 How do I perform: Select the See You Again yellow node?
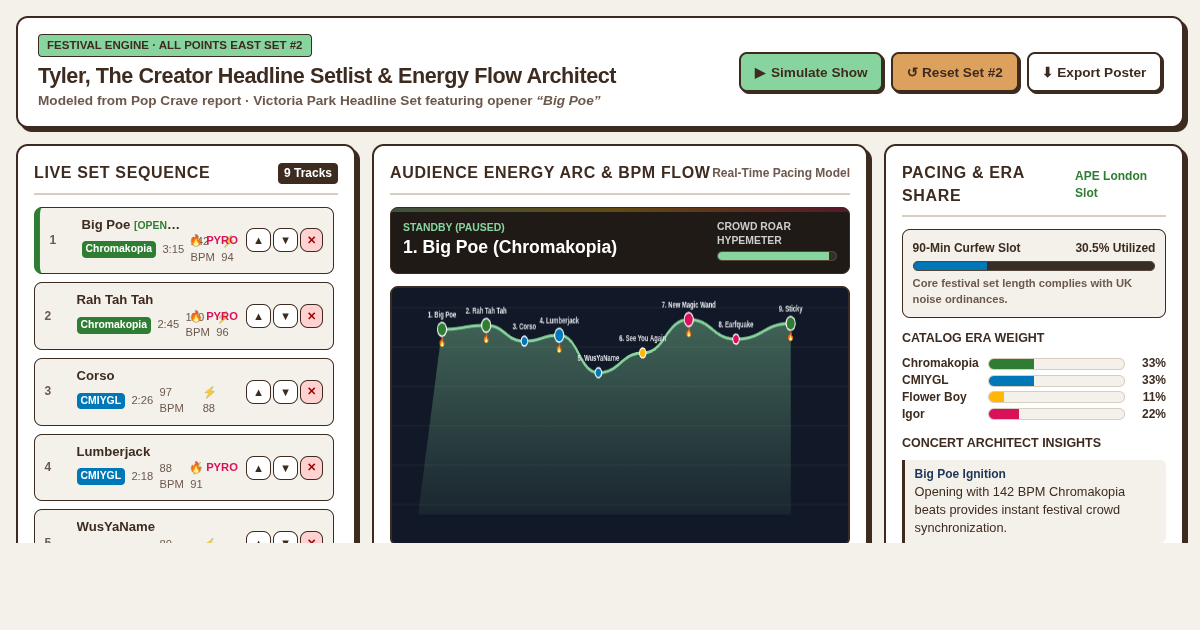point(643,353)
